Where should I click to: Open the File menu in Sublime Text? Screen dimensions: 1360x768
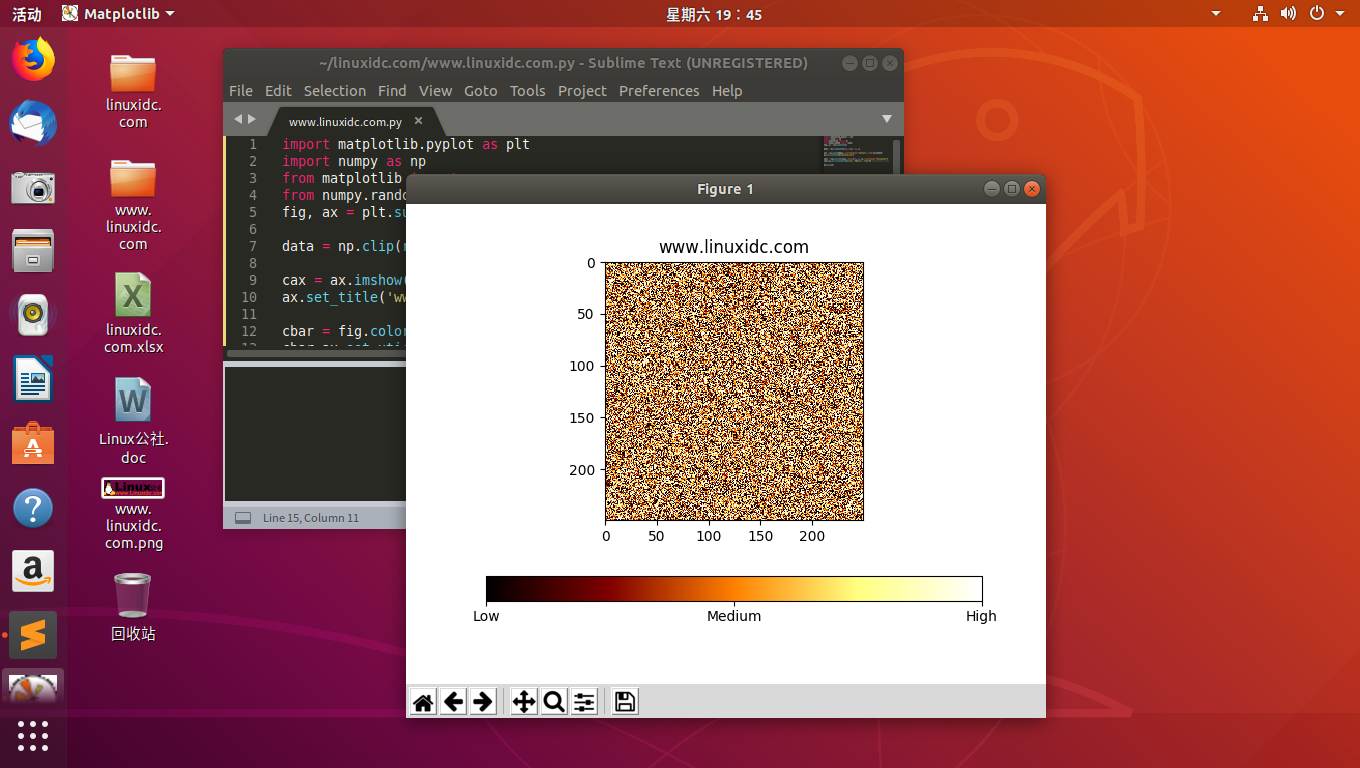241,91
